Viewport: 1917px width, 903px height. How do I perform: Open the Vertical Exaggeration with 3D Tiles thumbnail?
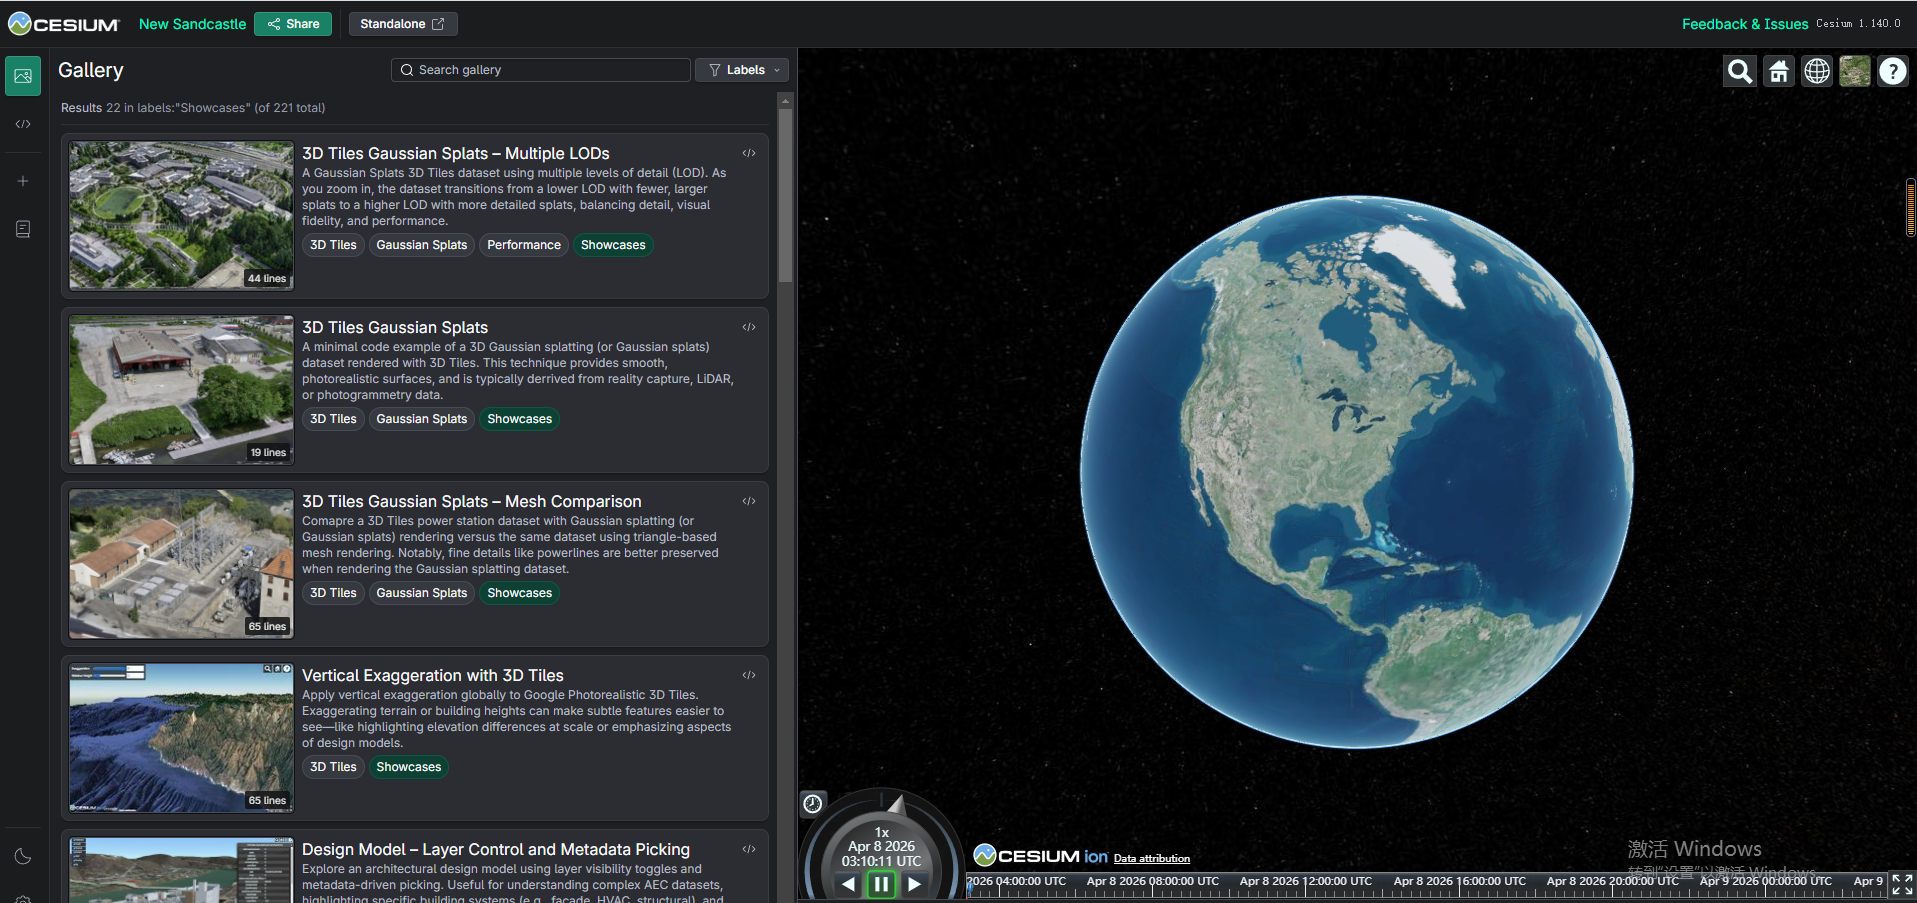[181, 737]
